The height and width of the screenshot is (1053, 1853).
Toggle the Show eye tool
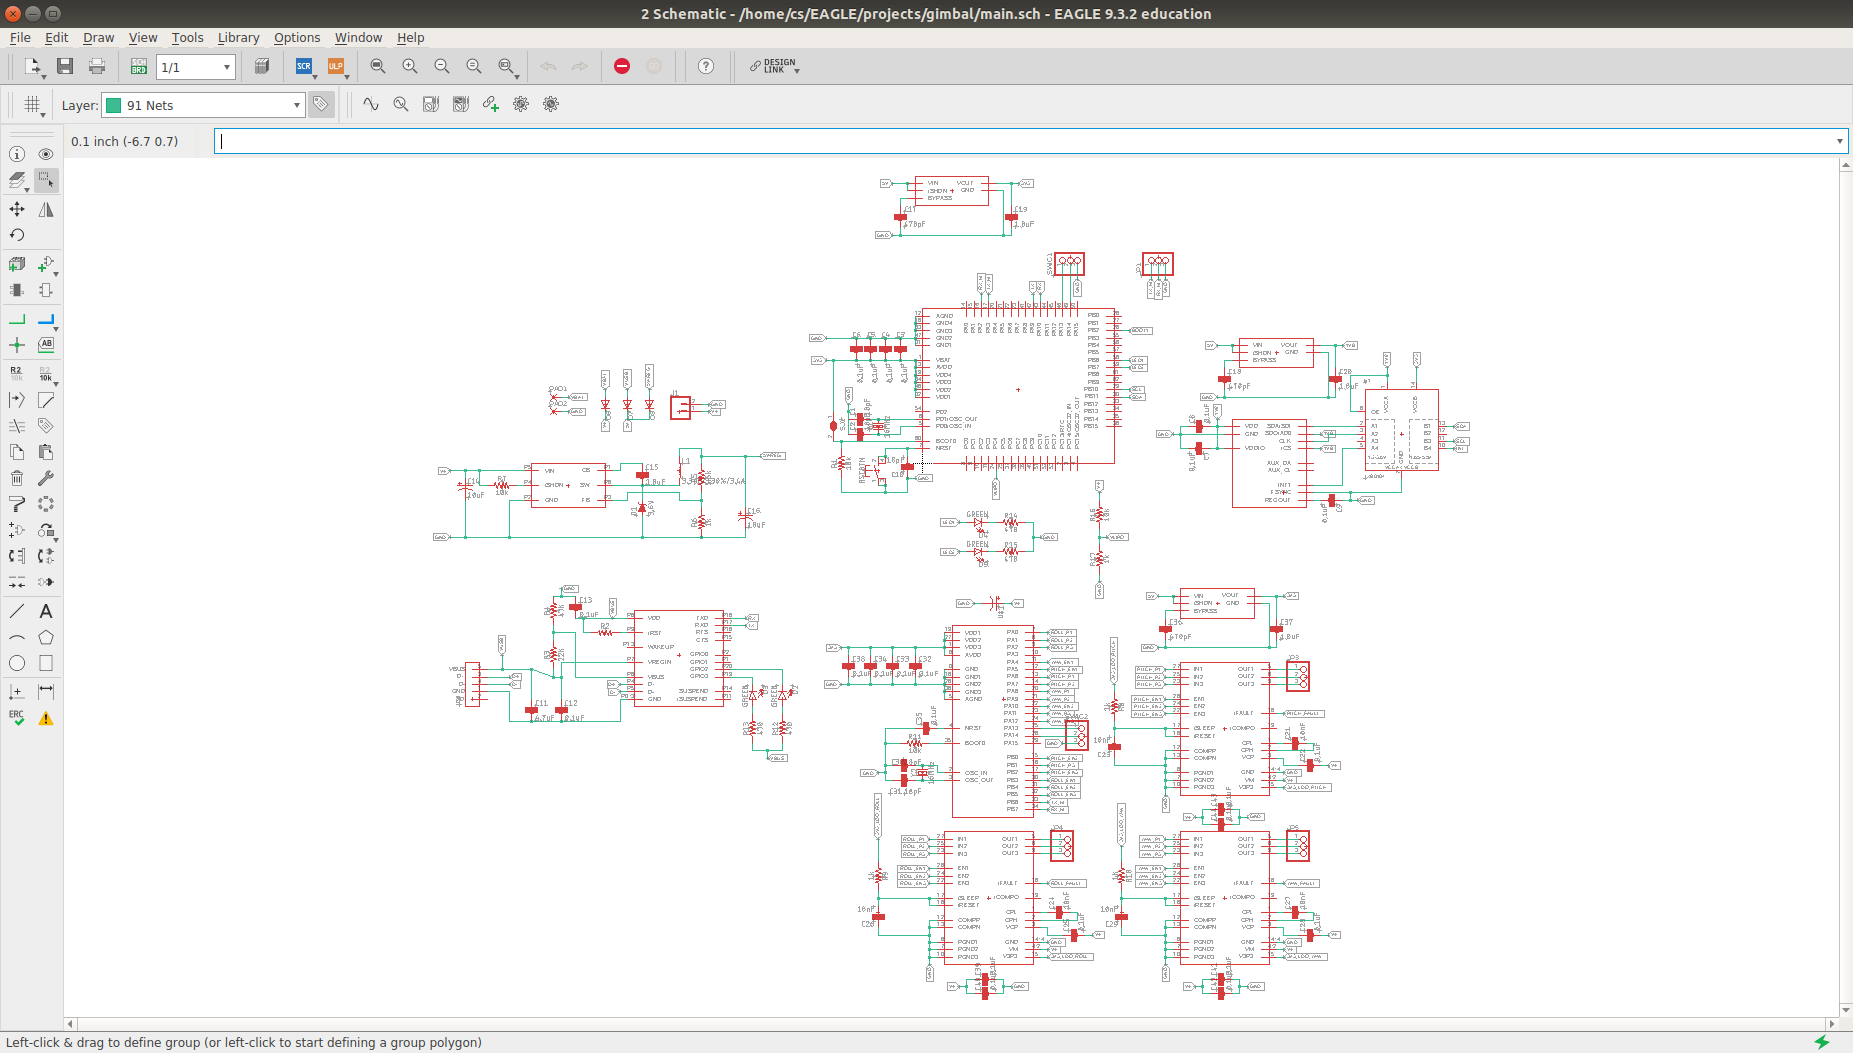click(46, 154)
